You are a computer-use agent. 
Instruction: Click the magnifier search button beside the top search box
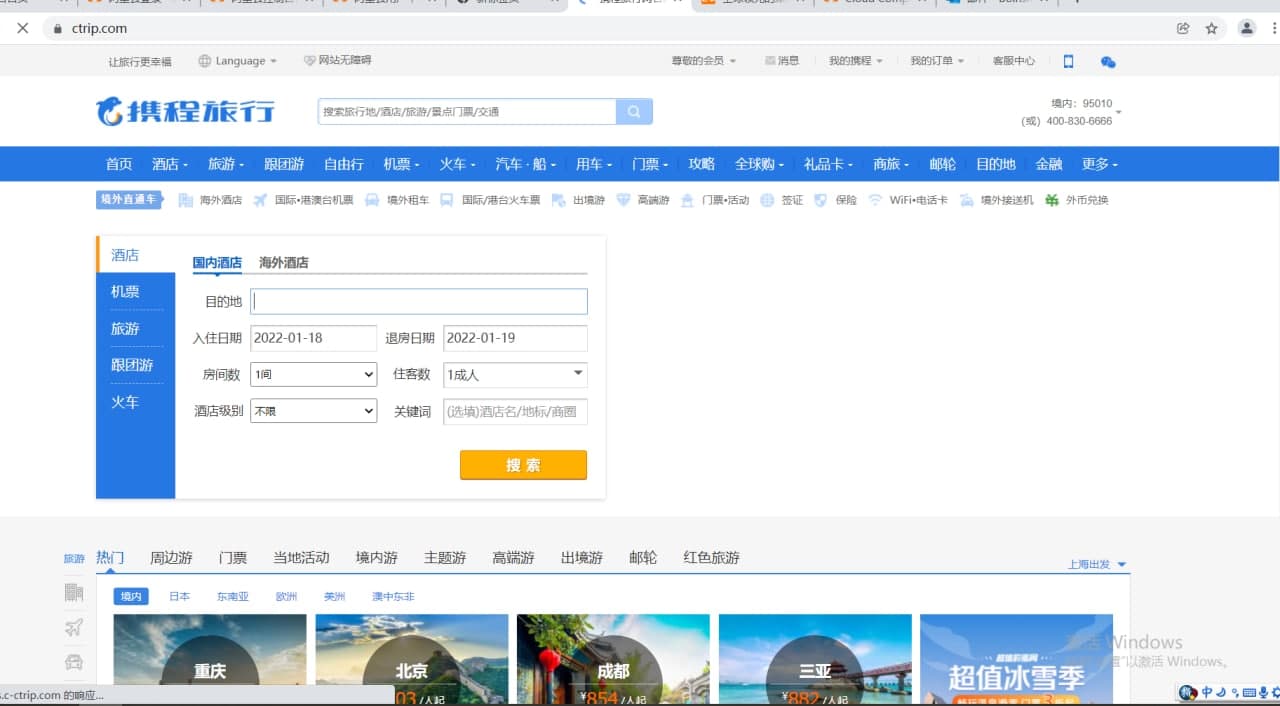pos(634,112)
